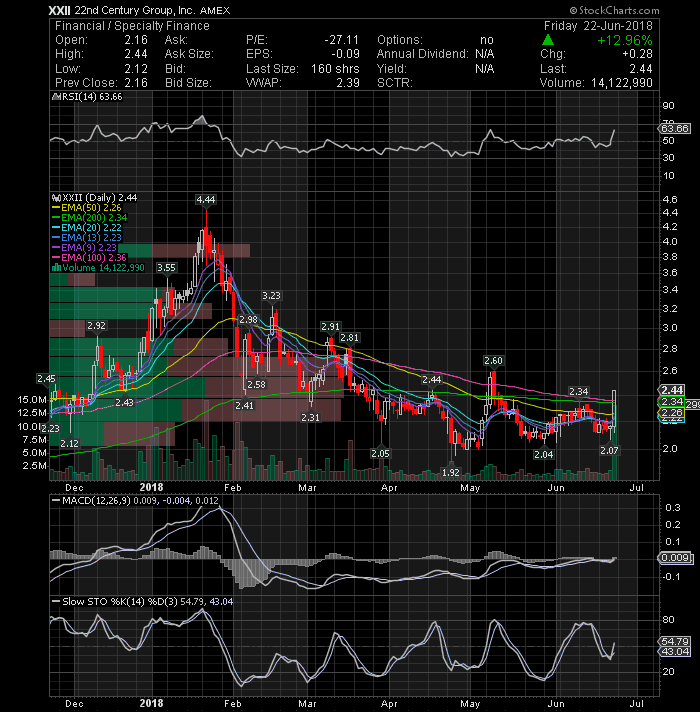Click the +12.96% percent change value
The width and height of the screenshot is (700, 712).
coord(625,40)
